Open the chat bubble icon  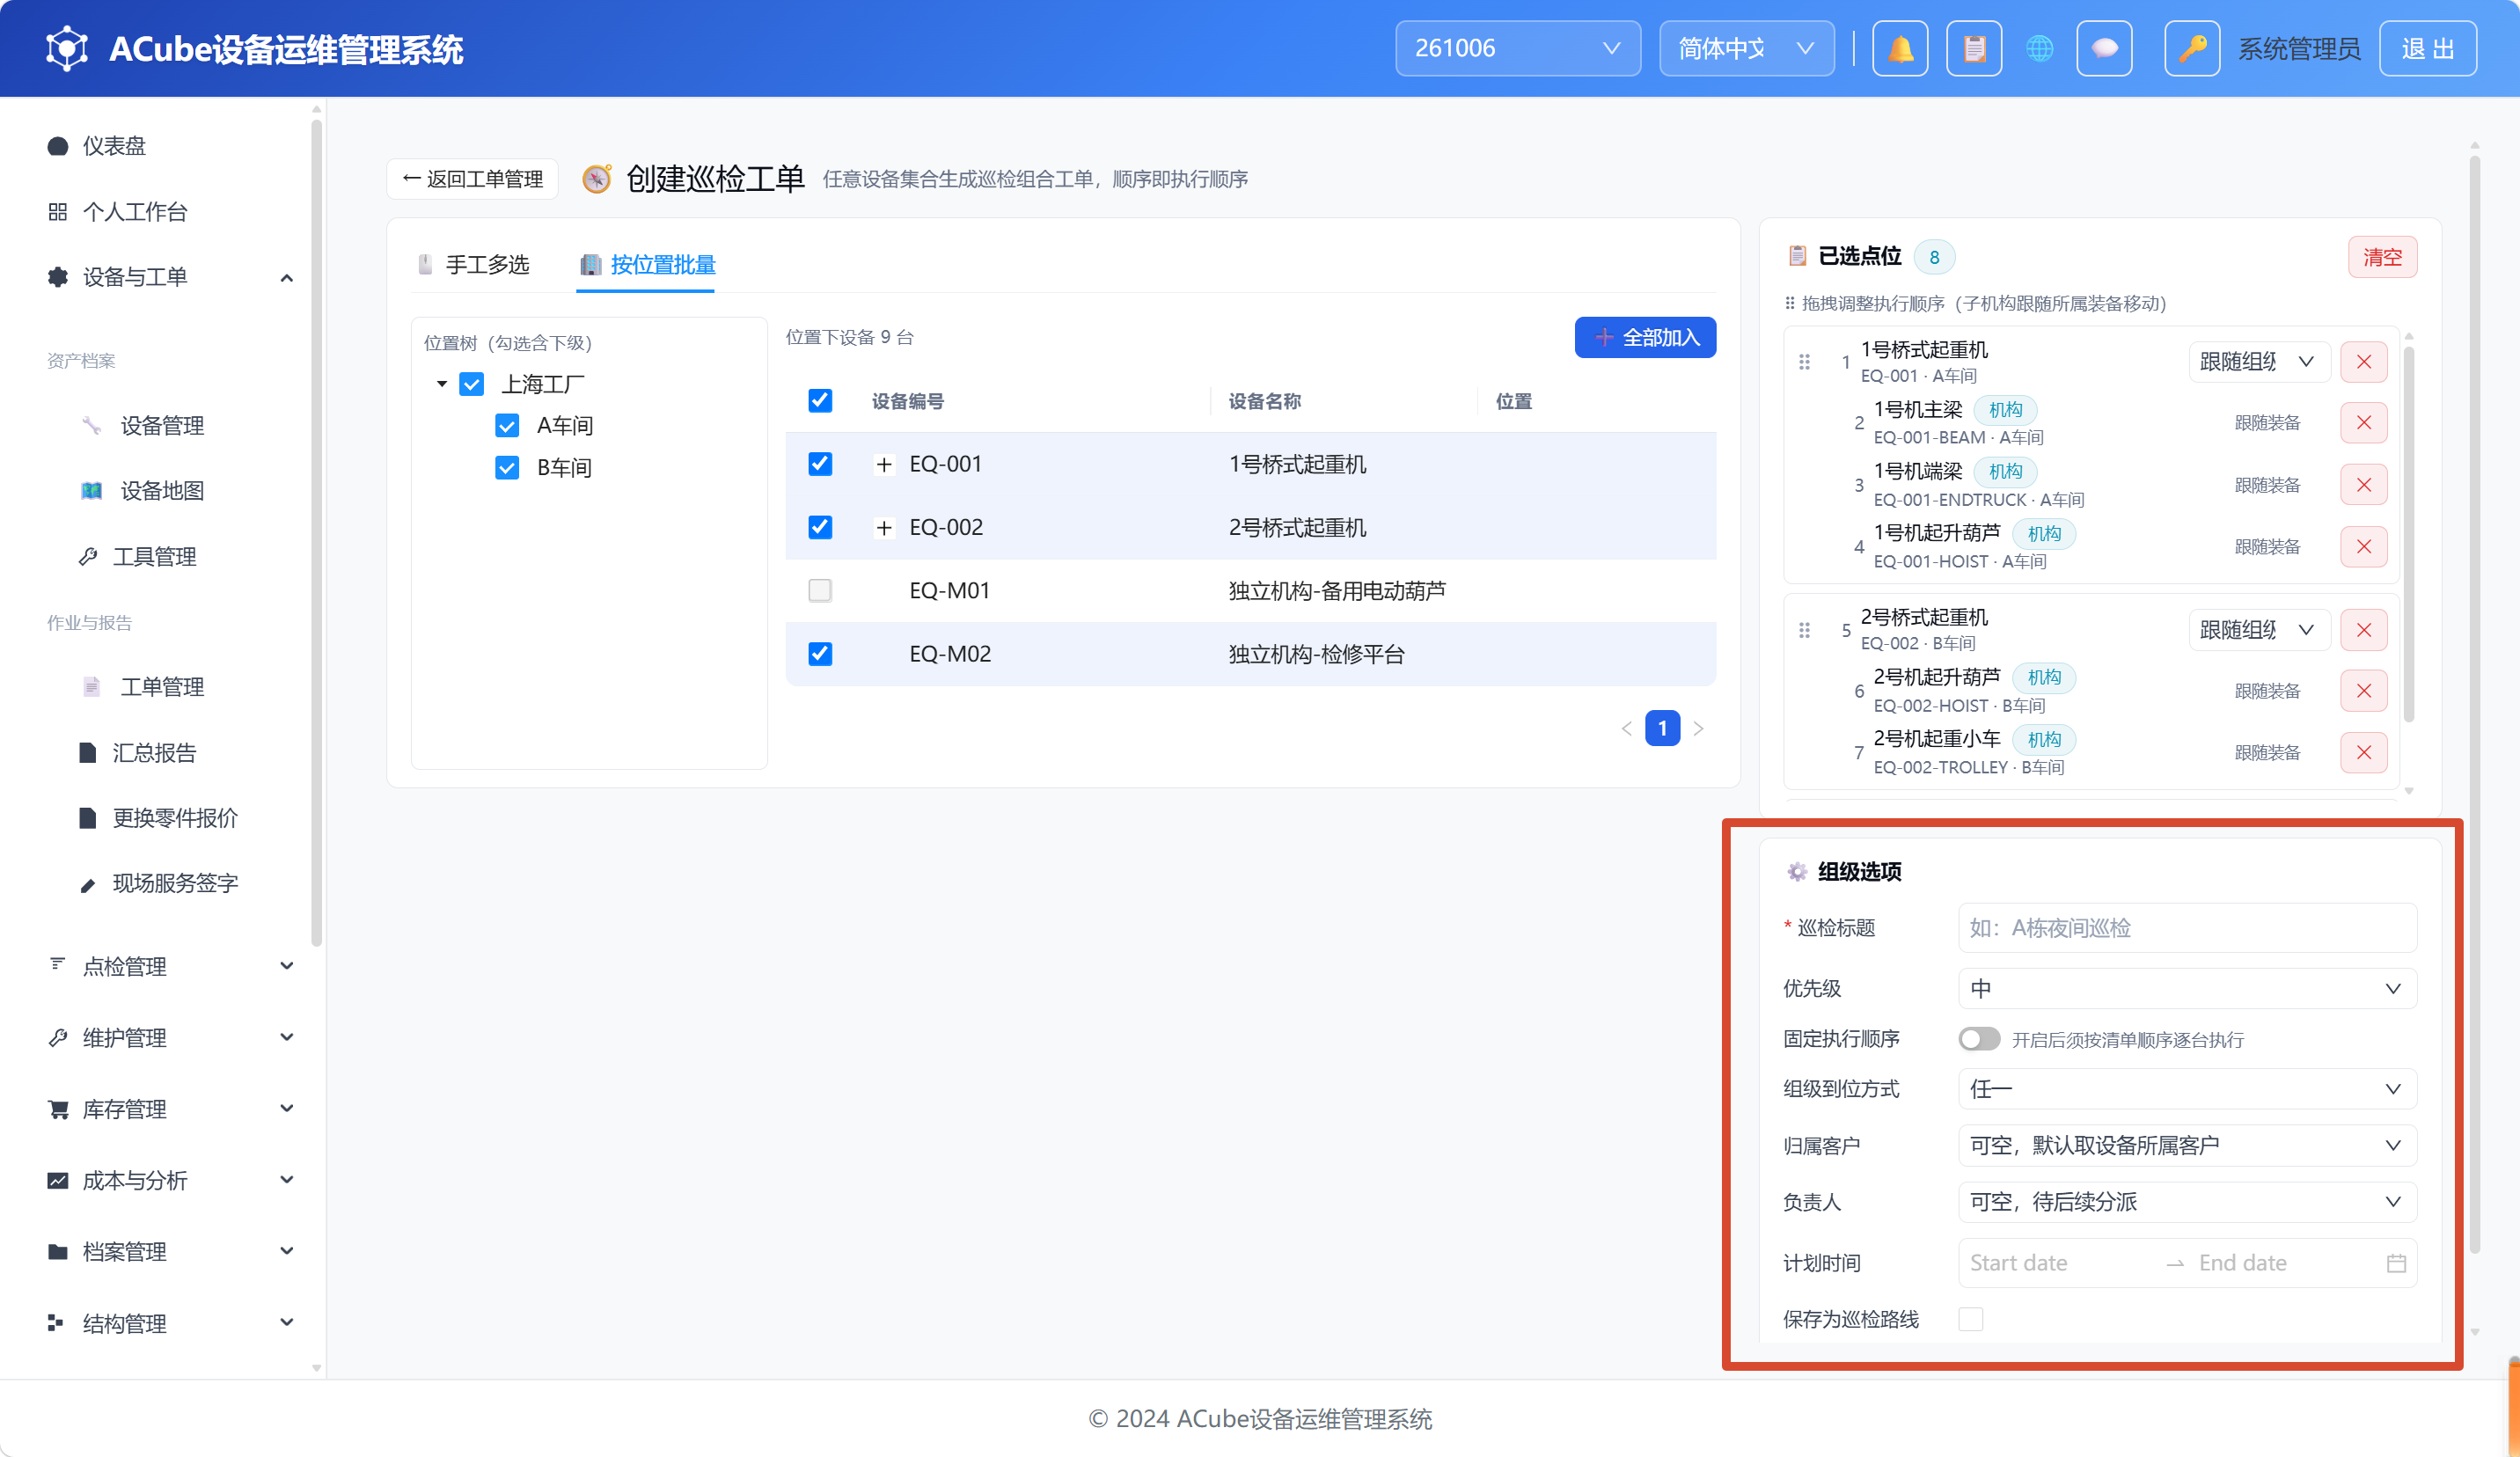(2104, 48)
